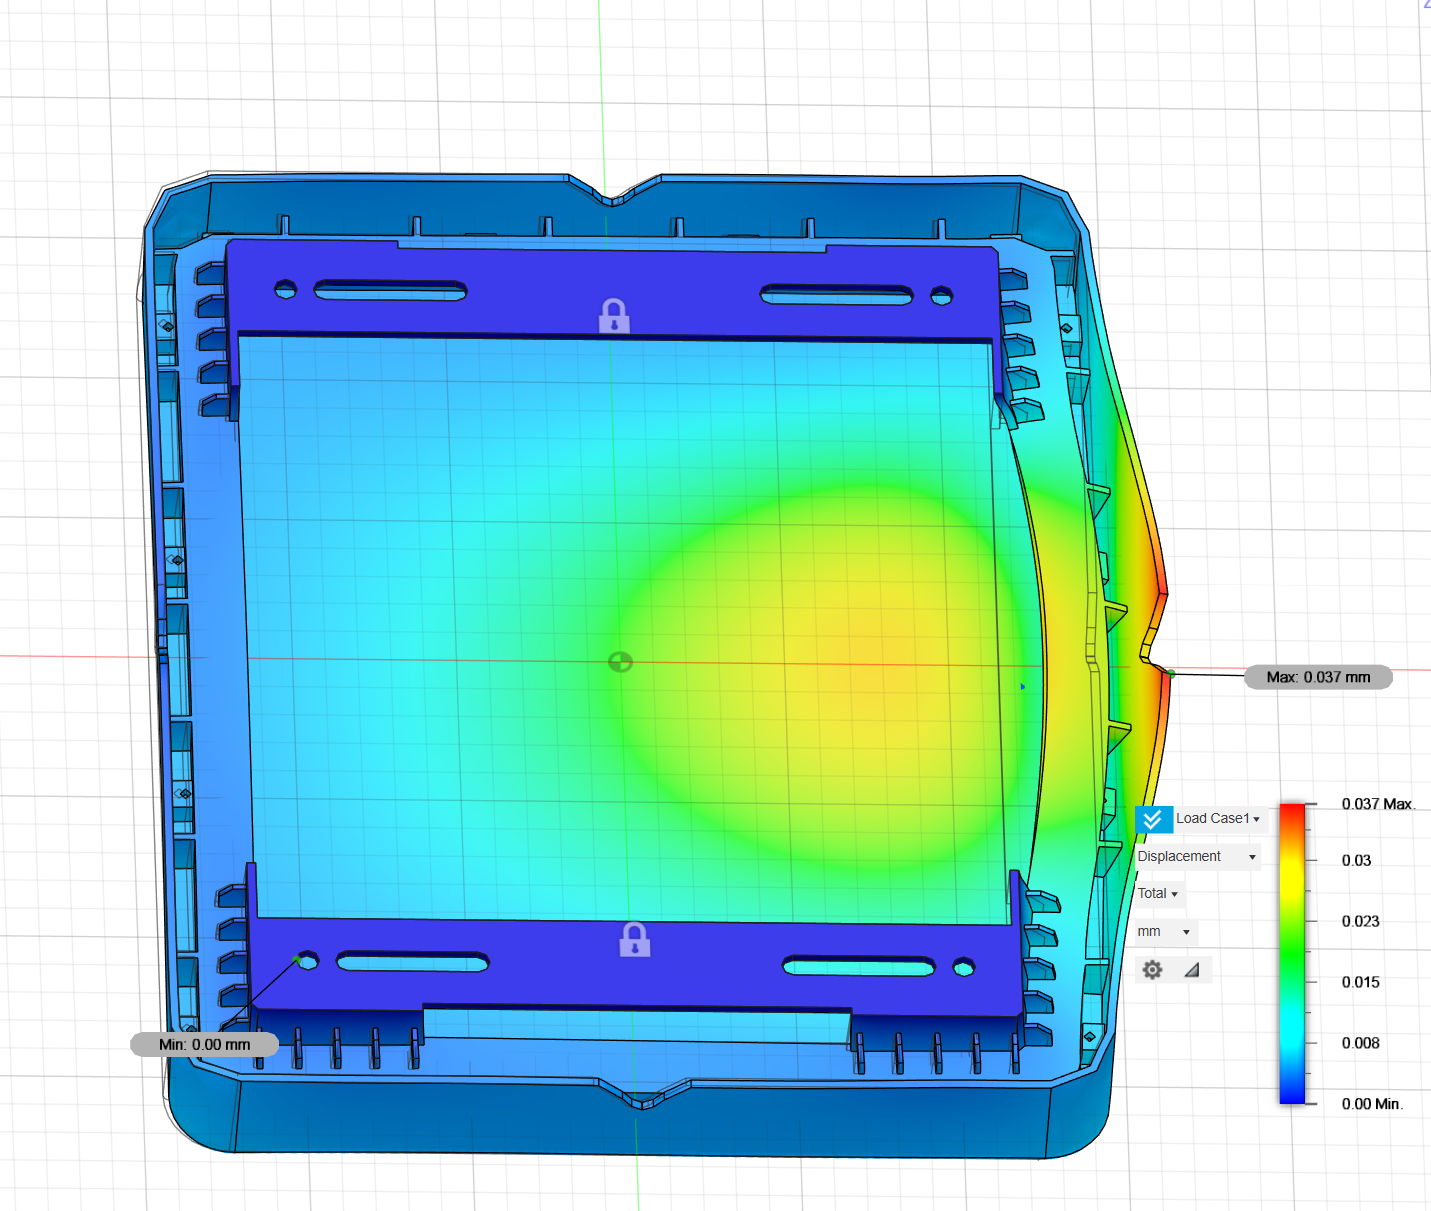Screen dimensions: 1431x1211
Task: Open the legend options gear icon
Action: pyautogui.click(x=1152, y=970)
